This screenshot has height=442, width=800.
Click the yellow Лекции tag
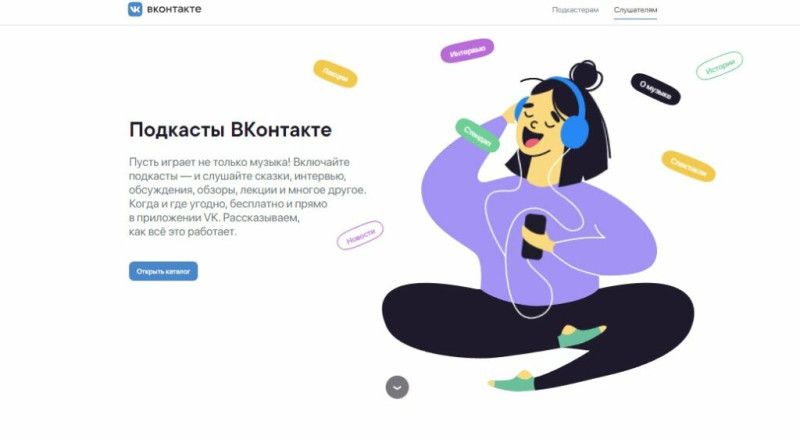click(x=335, y=74)
